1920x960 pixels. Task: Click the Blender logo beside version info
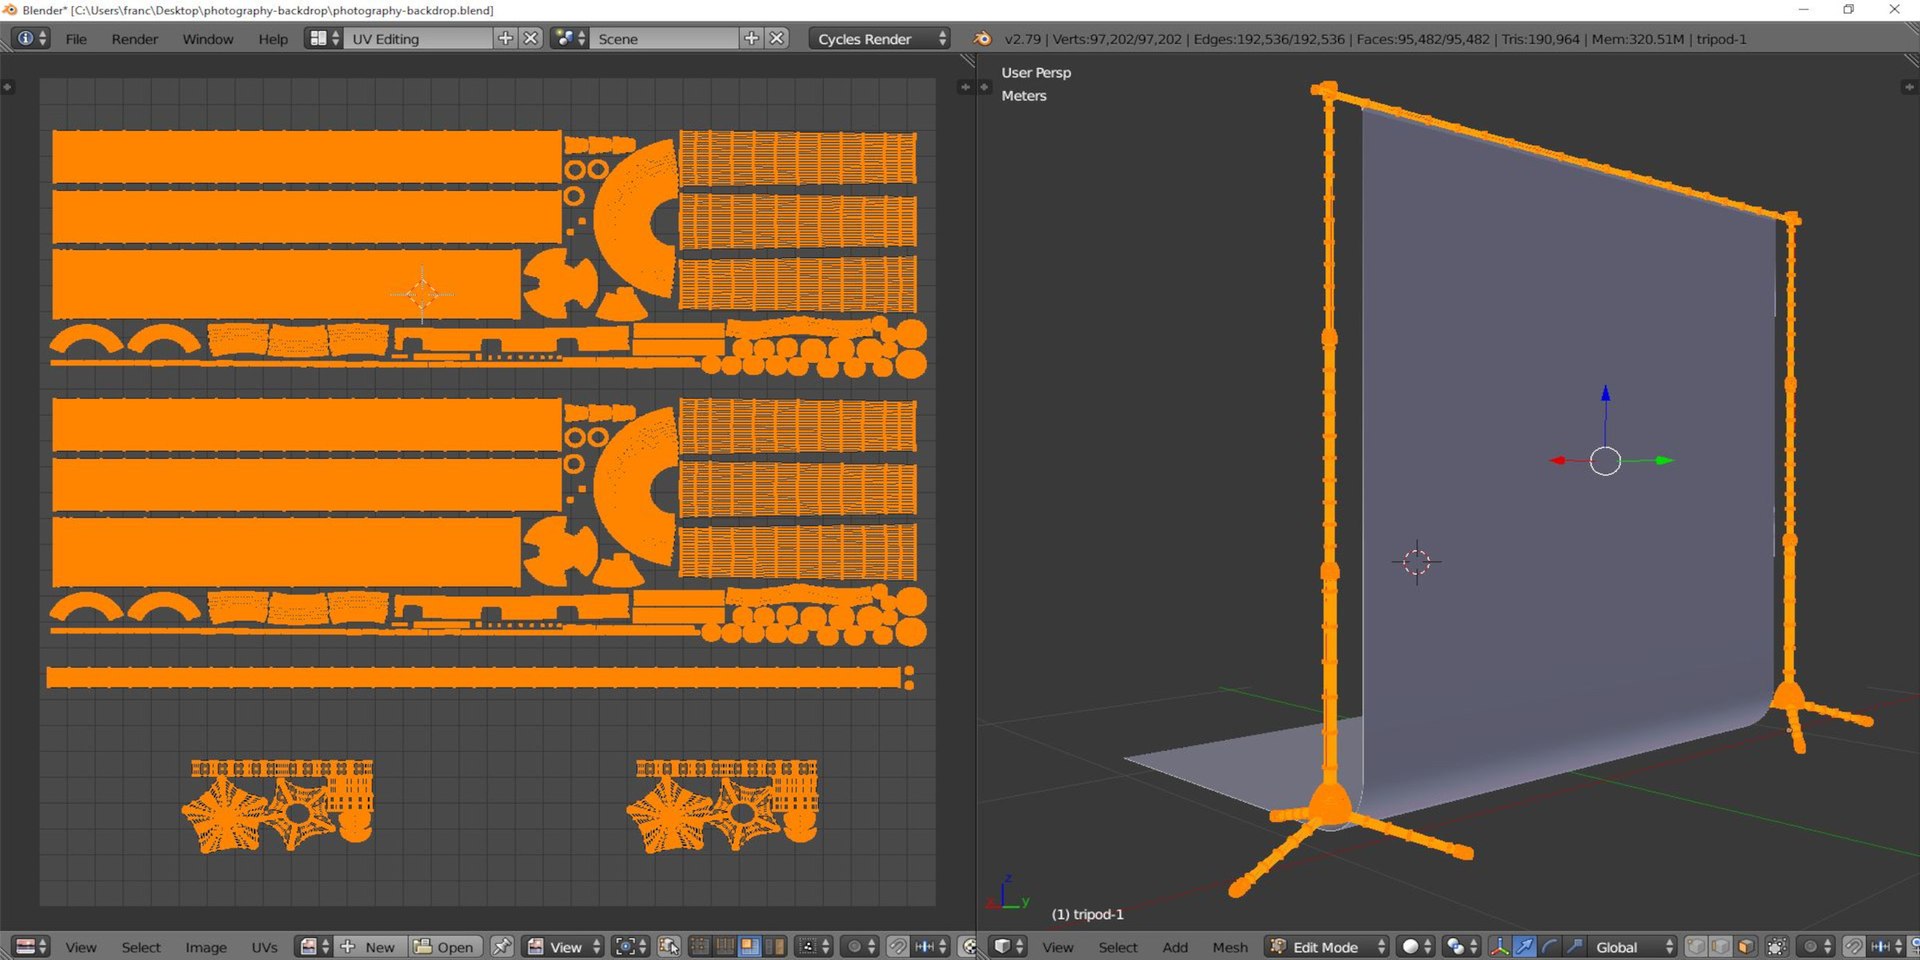pos(983,38)
